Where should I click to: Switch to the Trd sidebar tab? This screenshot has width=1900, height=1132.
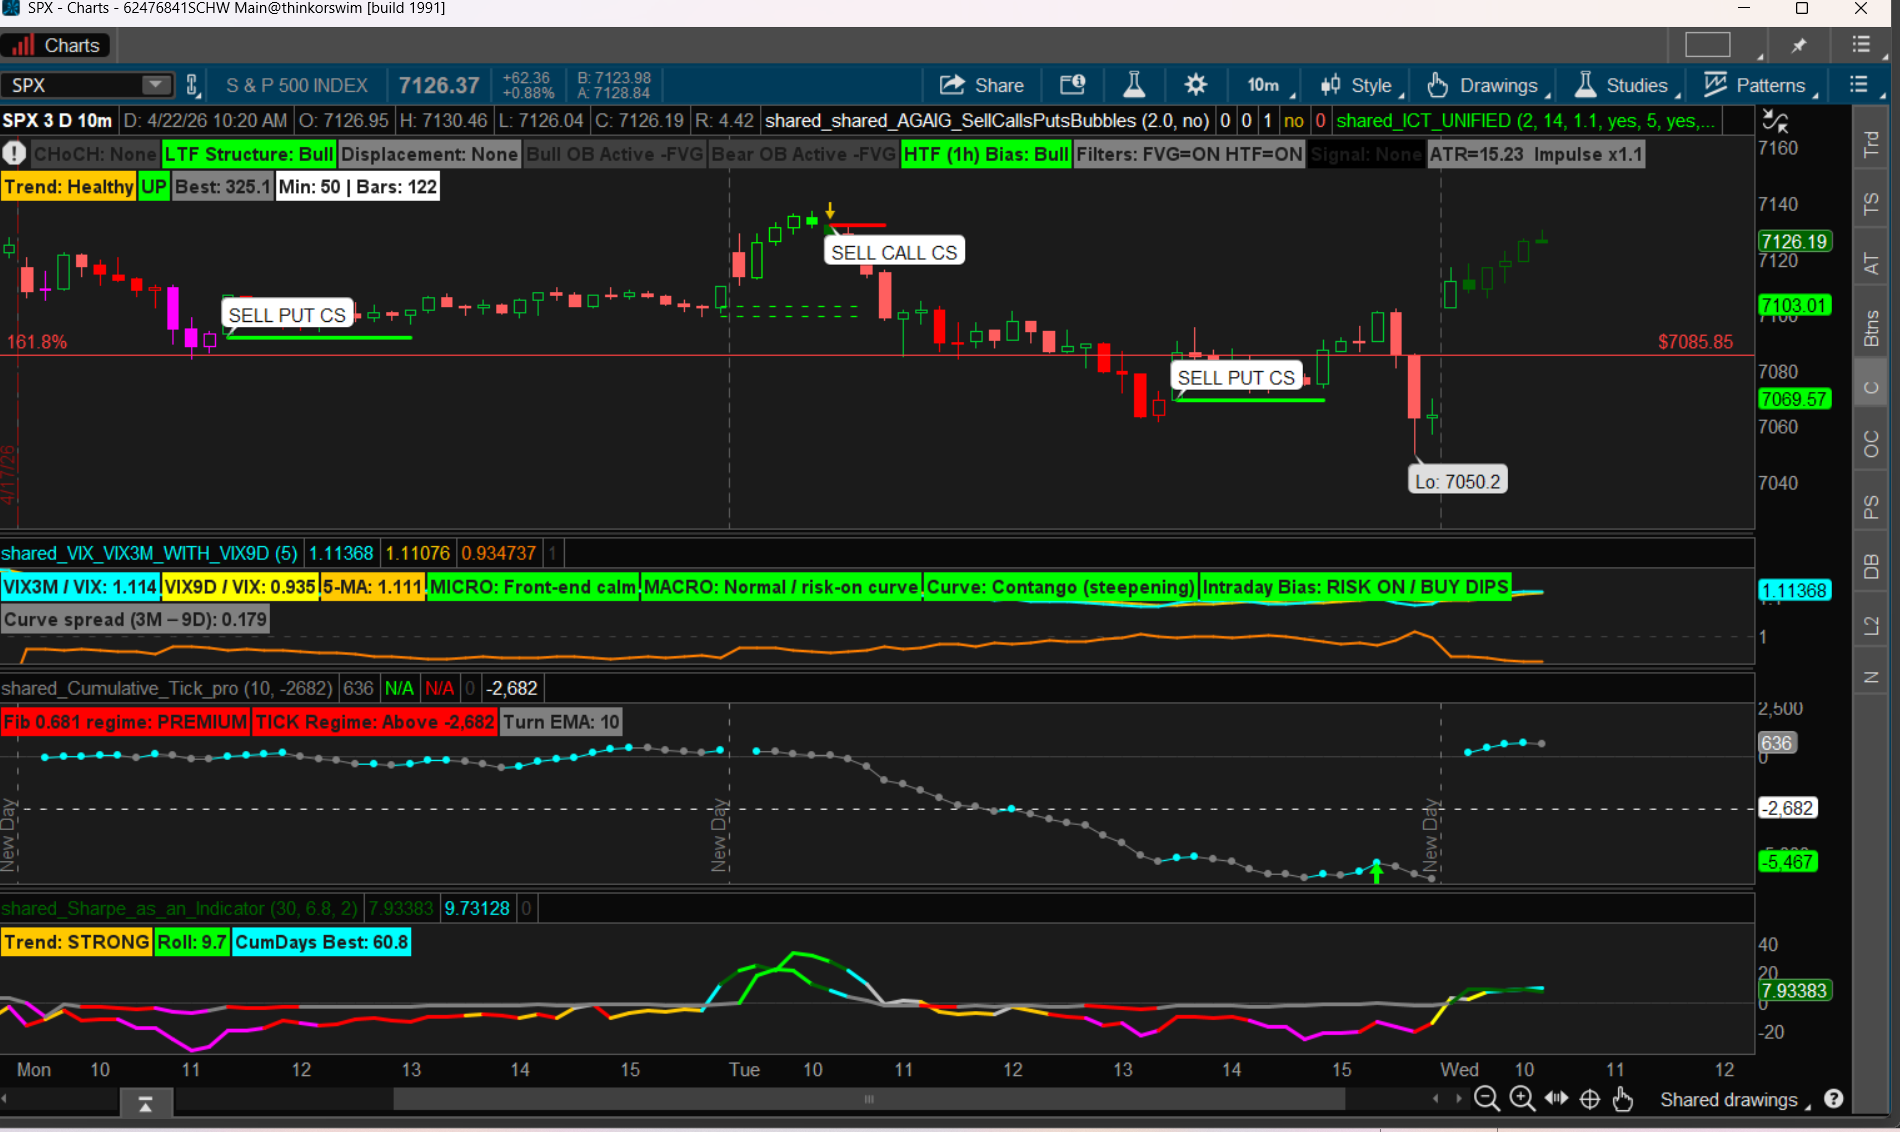1871,144
